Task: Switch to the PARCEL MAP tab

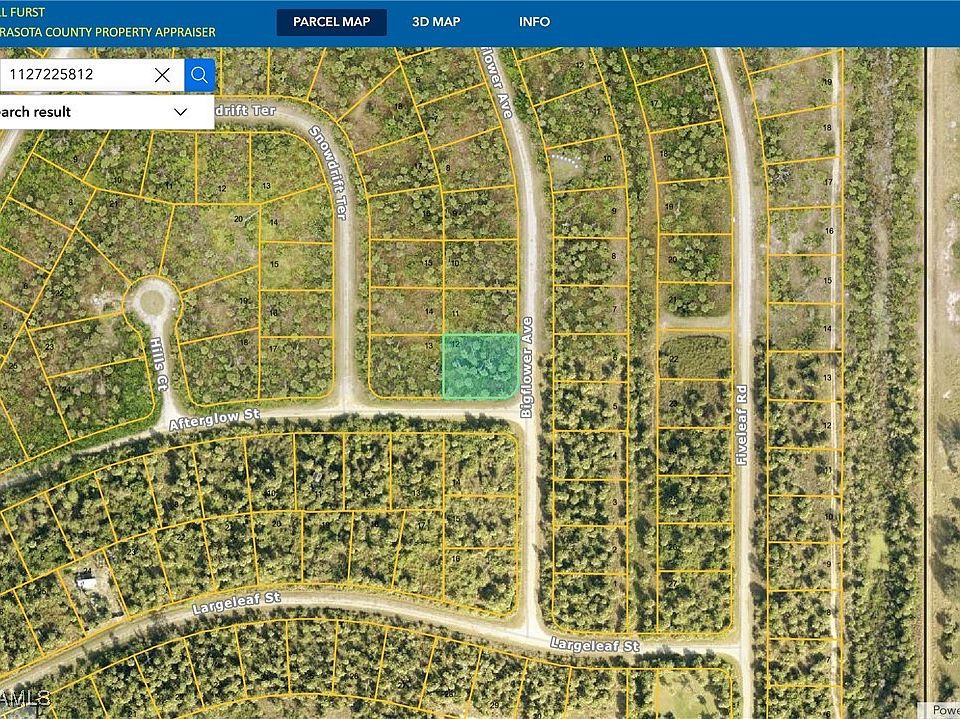Action: (x=331, y=22)
